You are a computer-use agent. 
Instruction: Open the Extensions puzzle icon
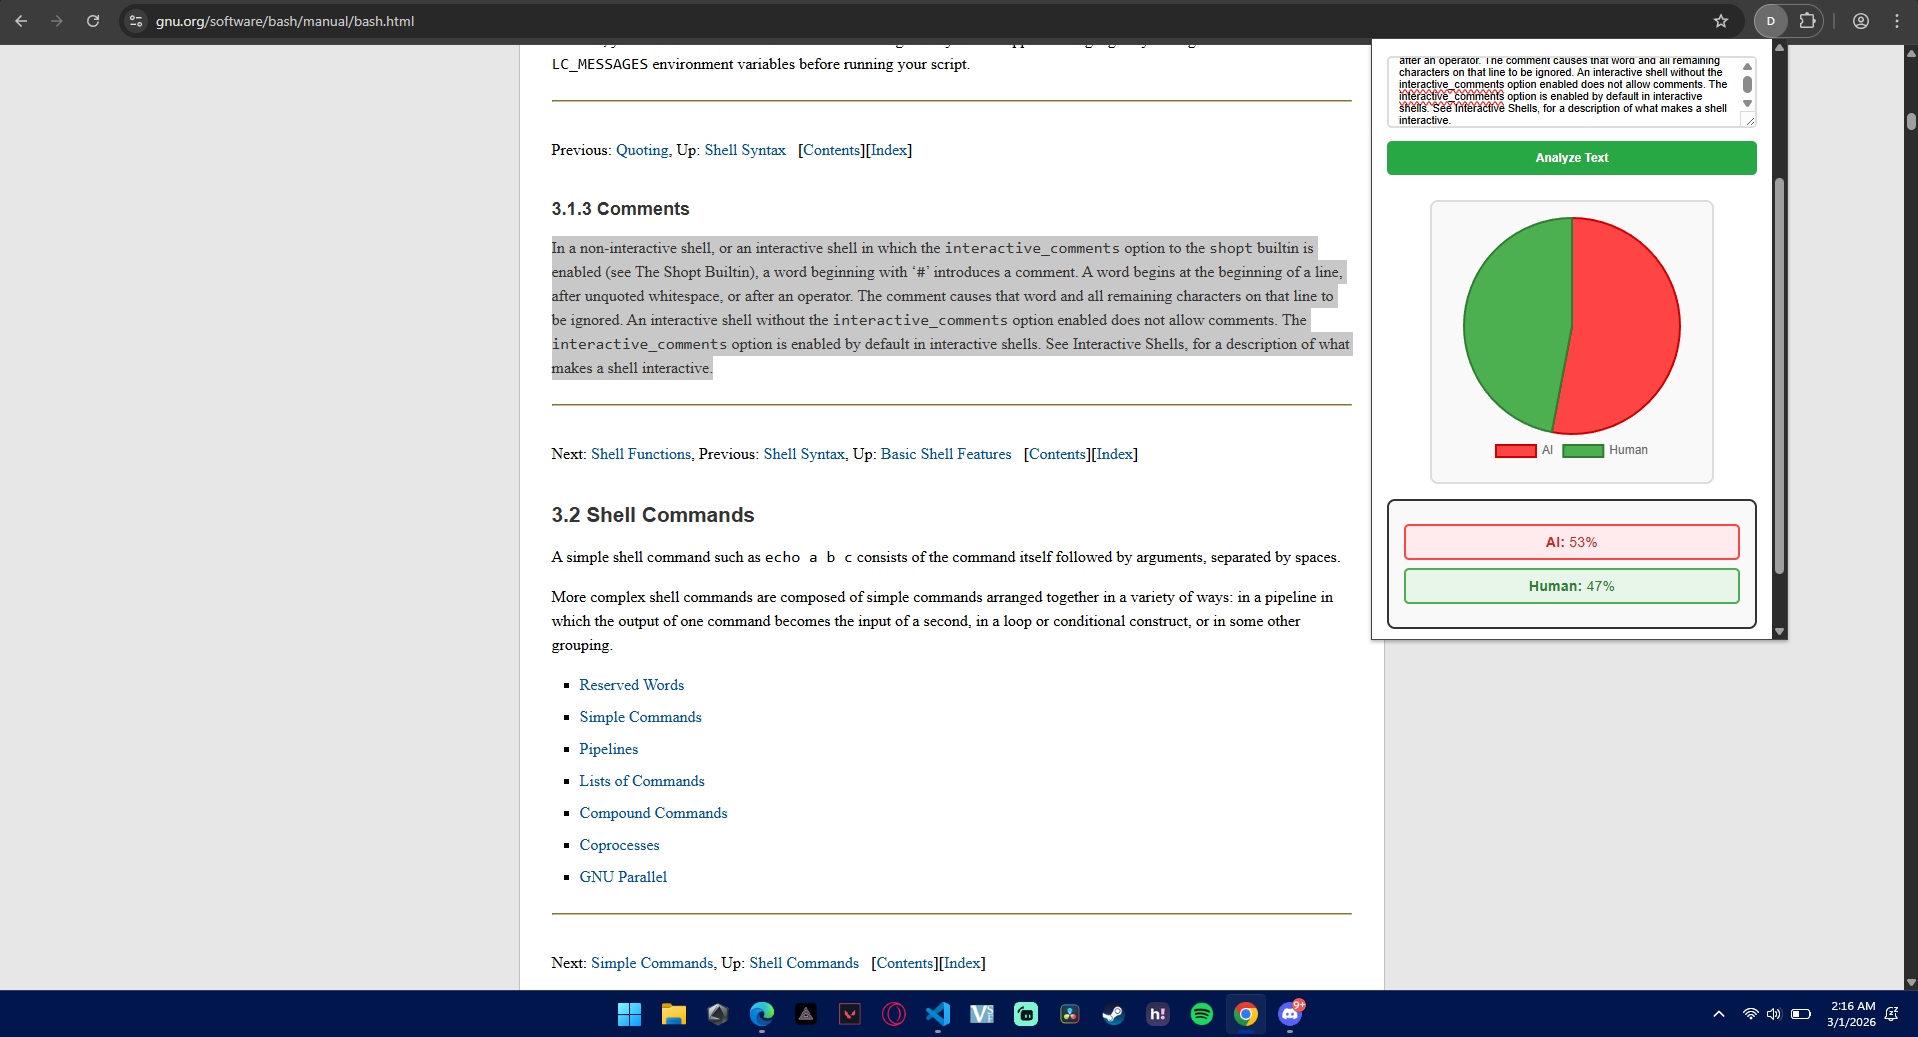pyautogui.click(x=1807, y=21)
